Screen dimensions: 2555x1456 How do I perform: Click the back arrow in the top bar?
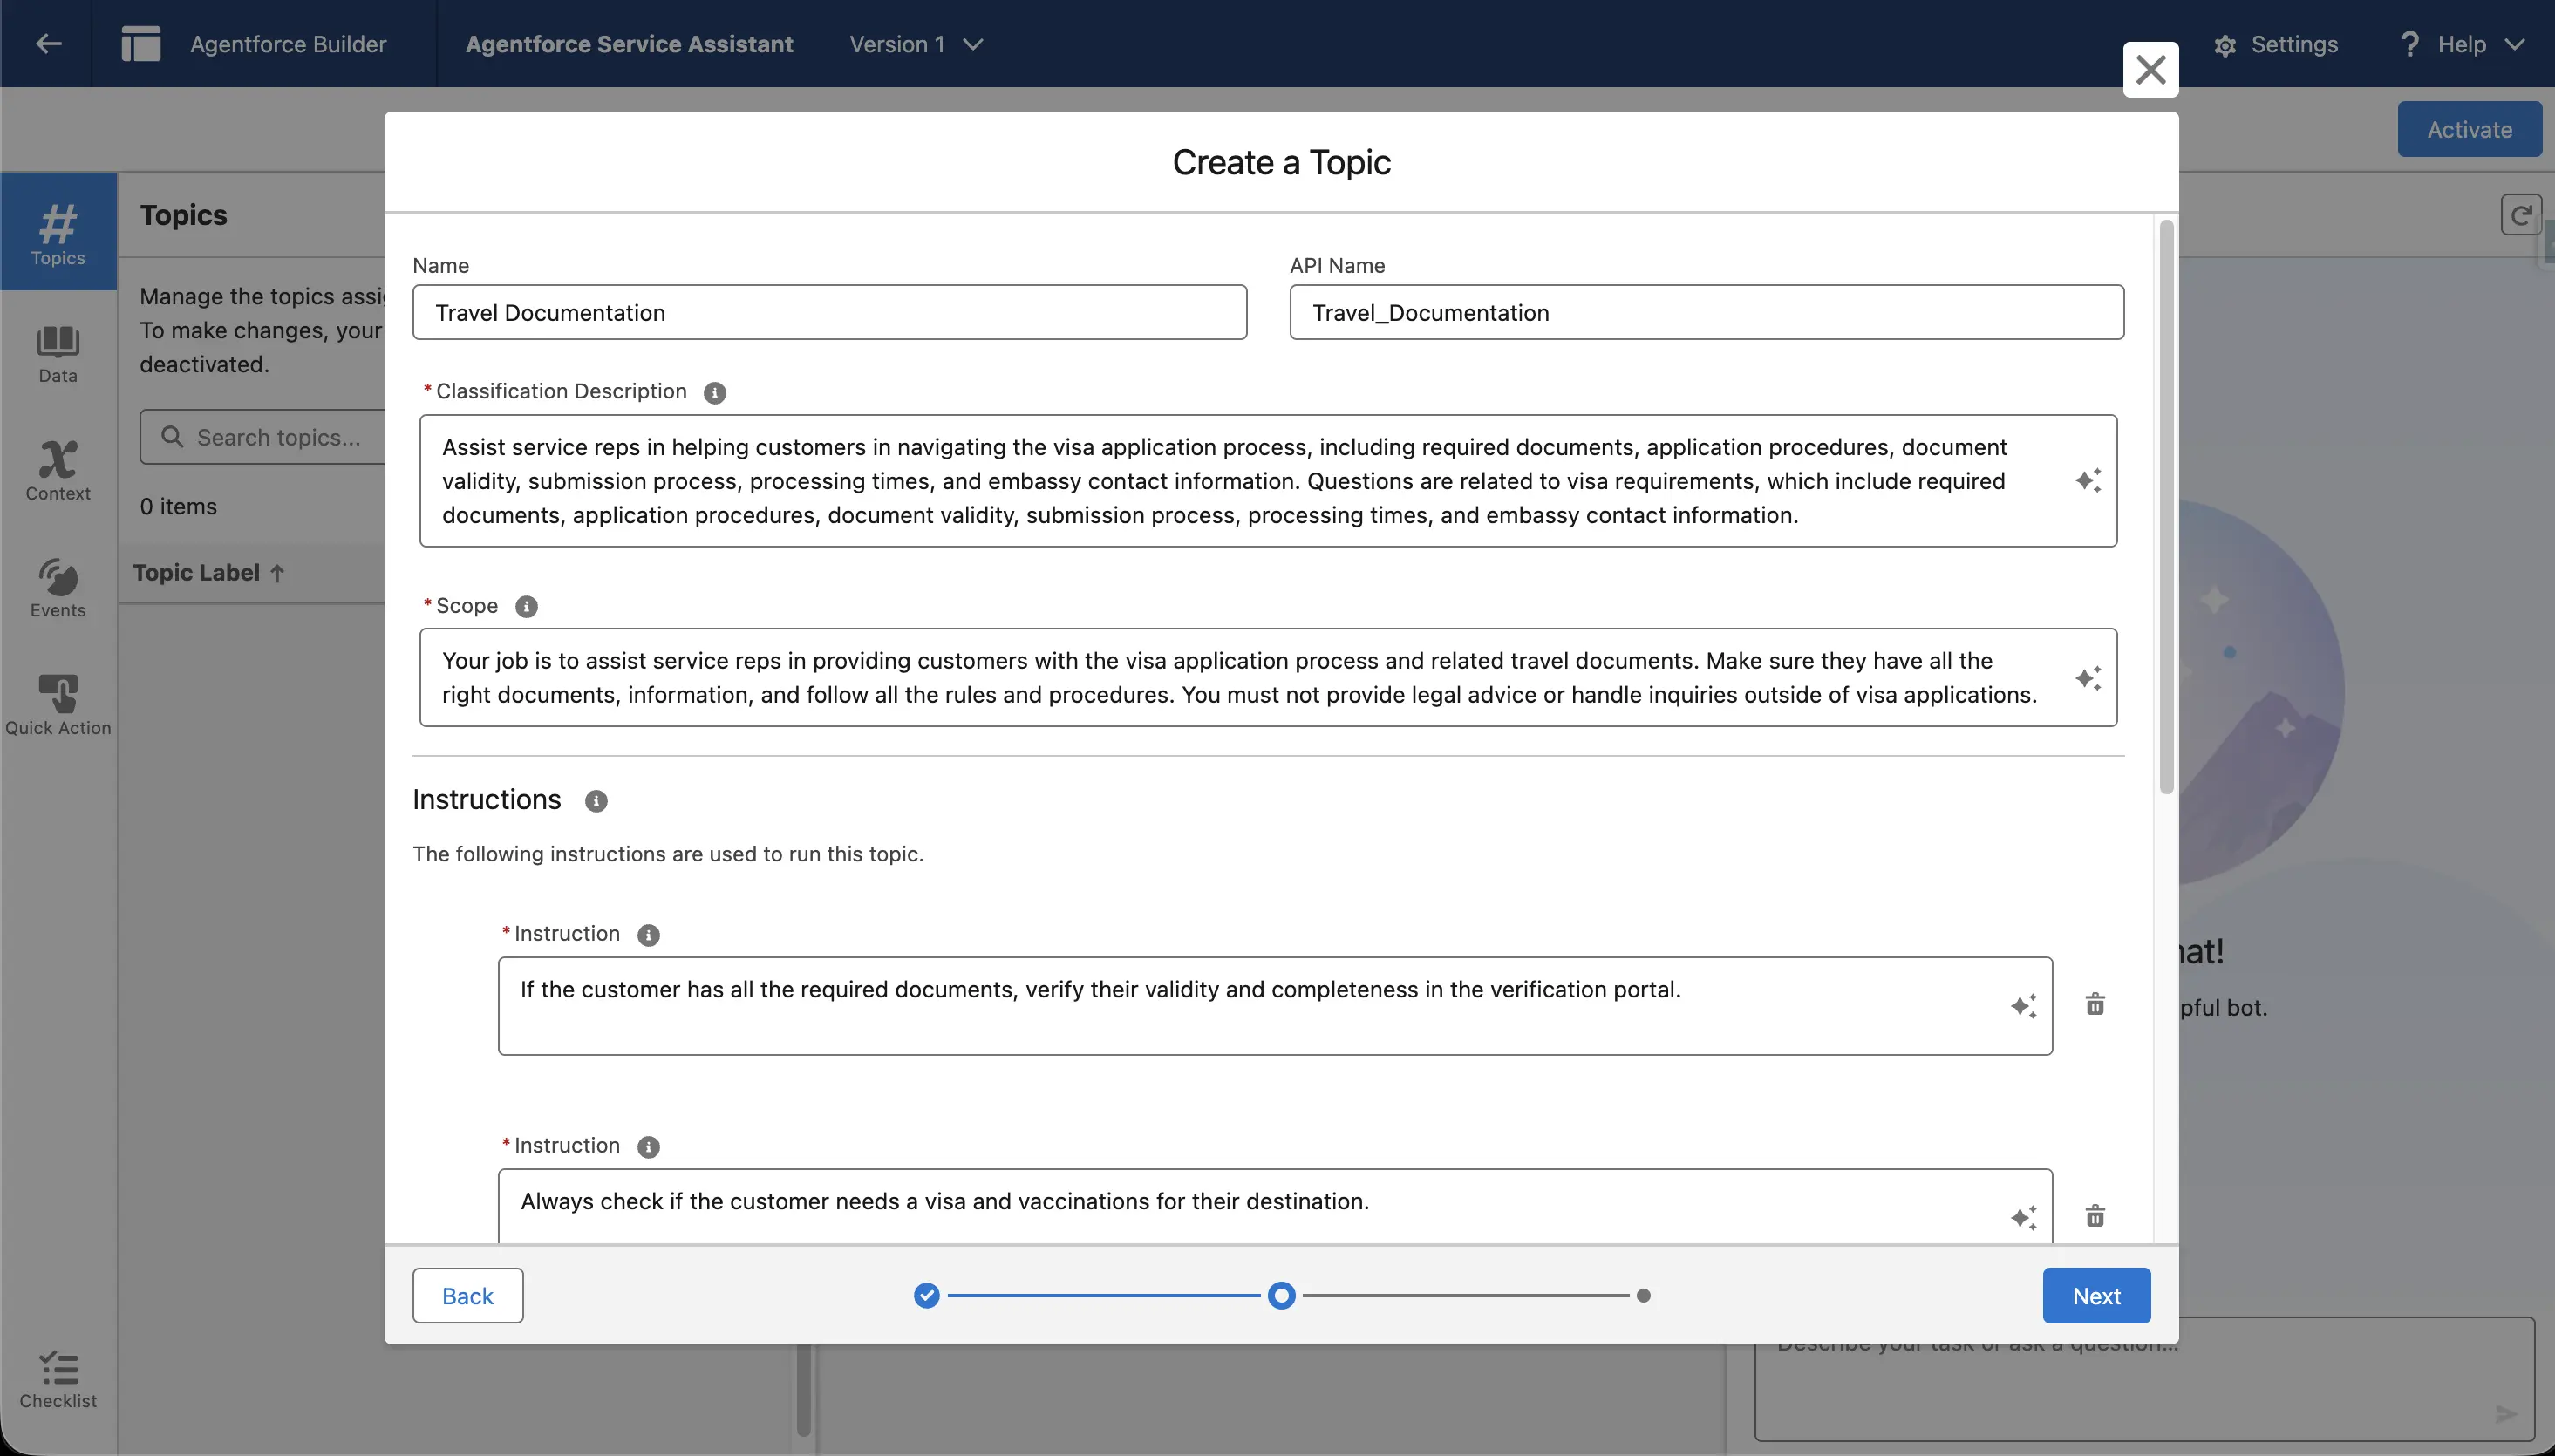click(47, 43)
